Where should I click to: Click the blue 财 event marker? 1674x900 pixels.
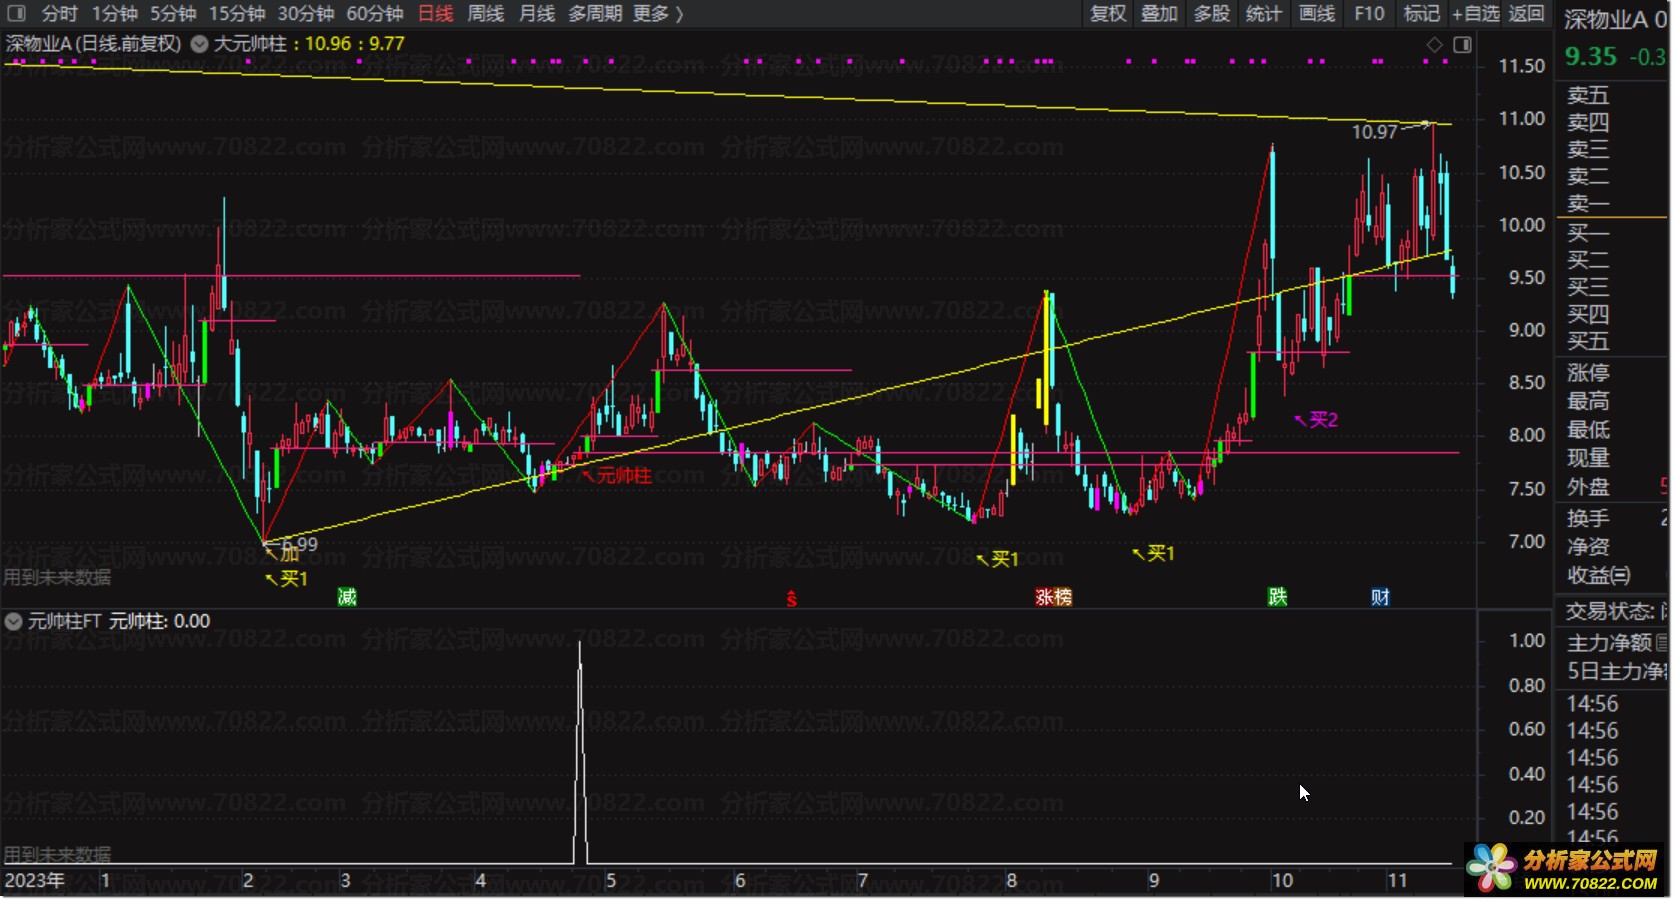[x=1380, y=597]
